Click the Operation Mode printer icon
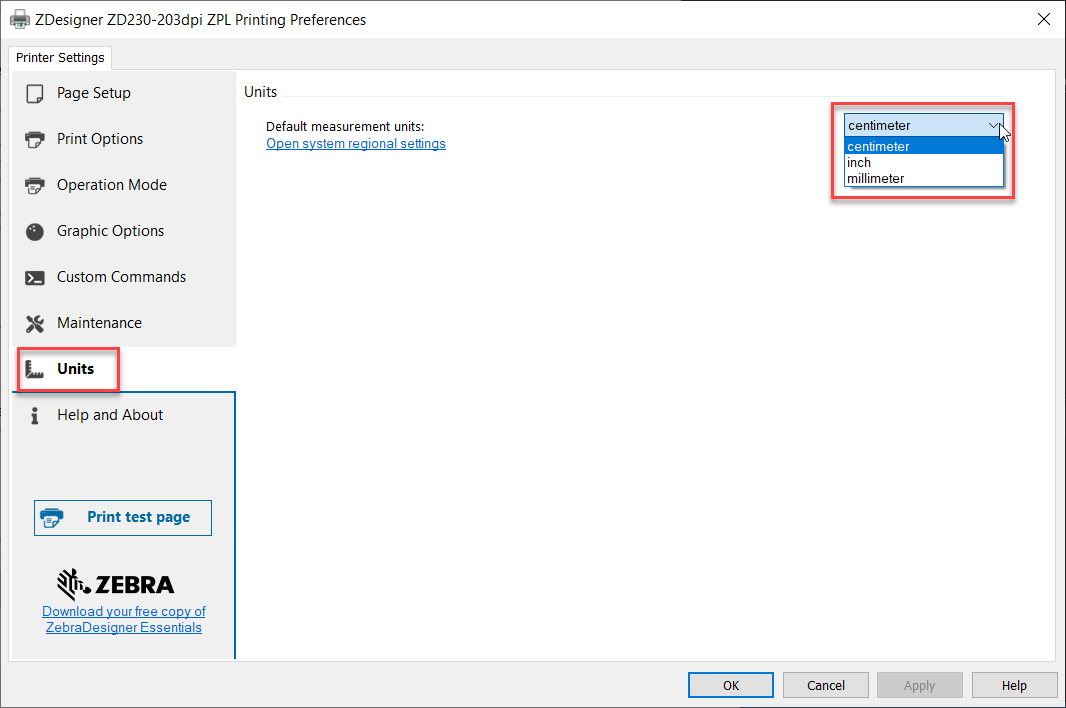This screenshot has width=1066, height=708. coord(35,185)
